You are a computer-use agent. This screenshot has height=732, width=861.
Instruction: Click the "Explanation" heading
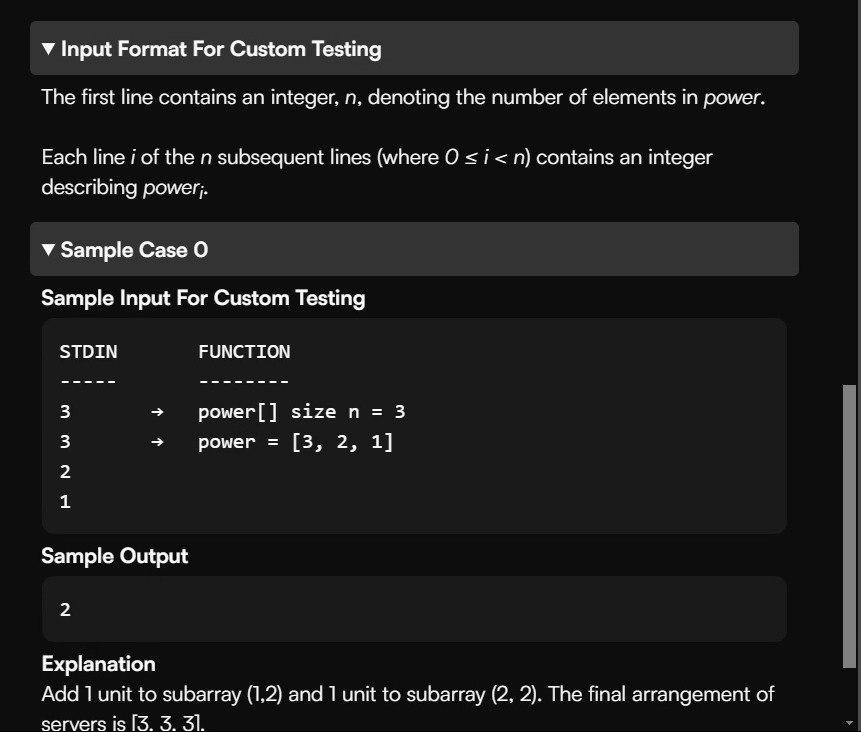[98, 664]
